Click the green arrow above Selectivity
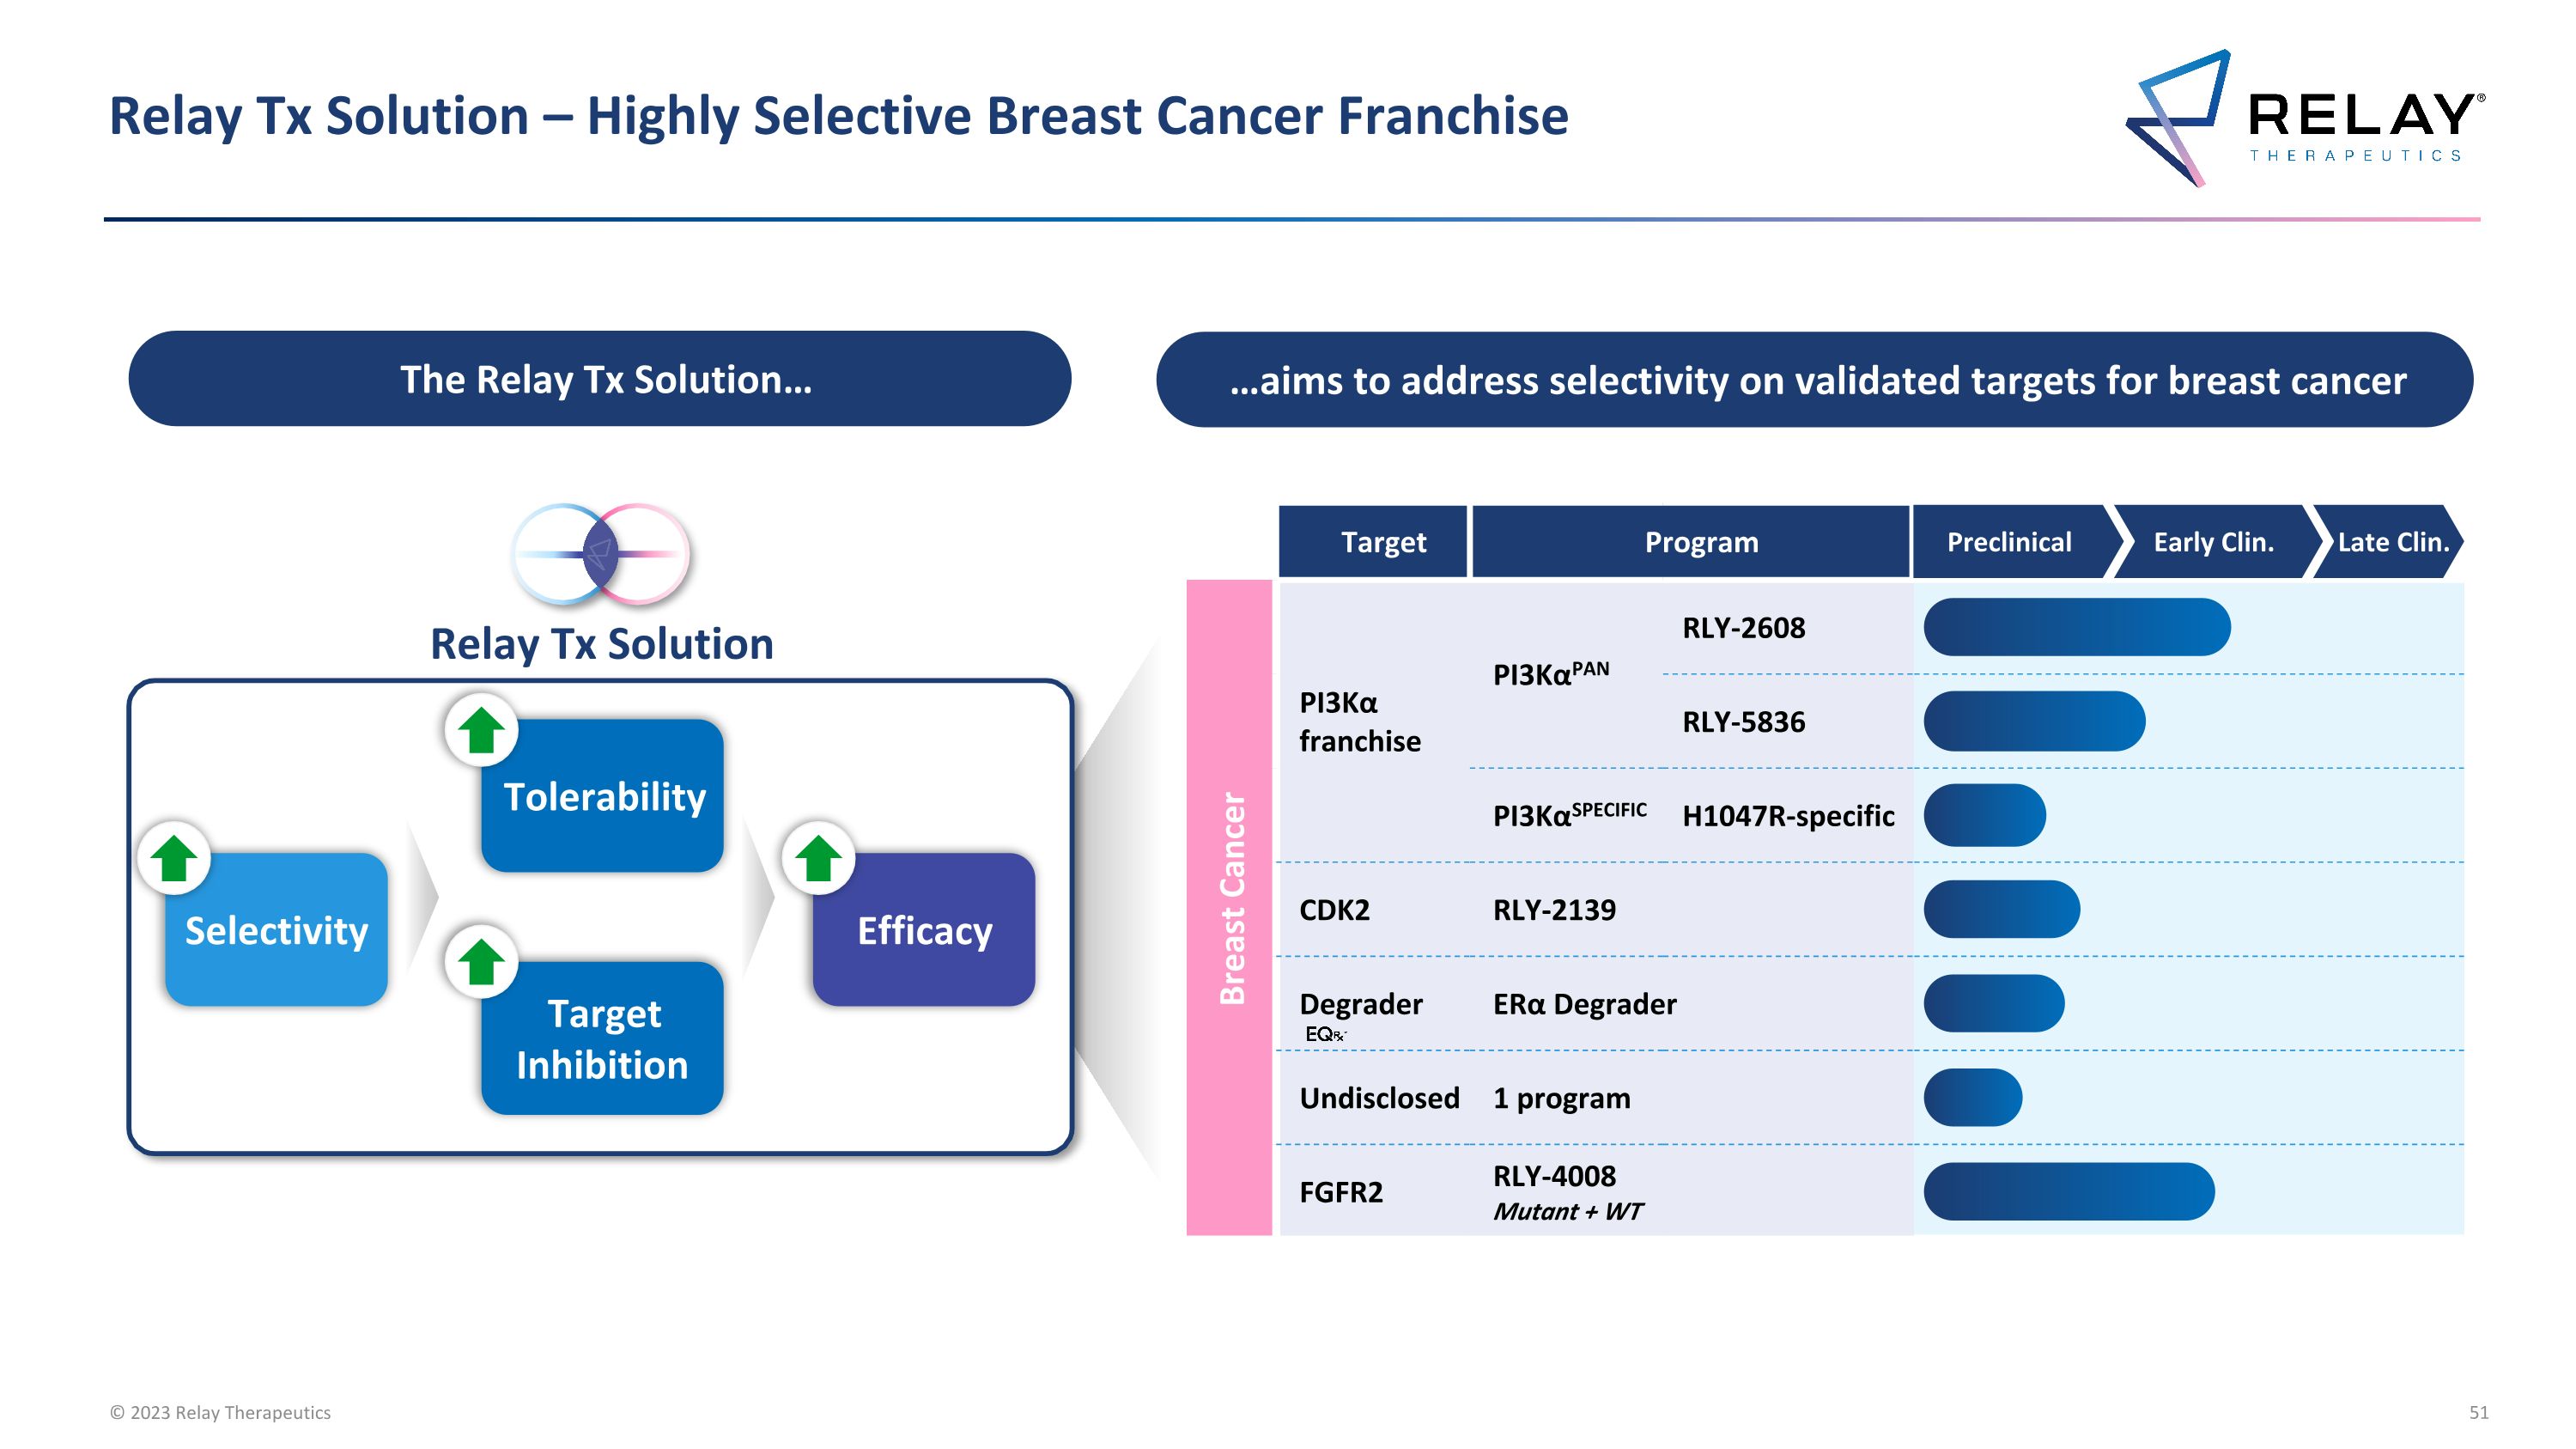 (x=174, y=858)
